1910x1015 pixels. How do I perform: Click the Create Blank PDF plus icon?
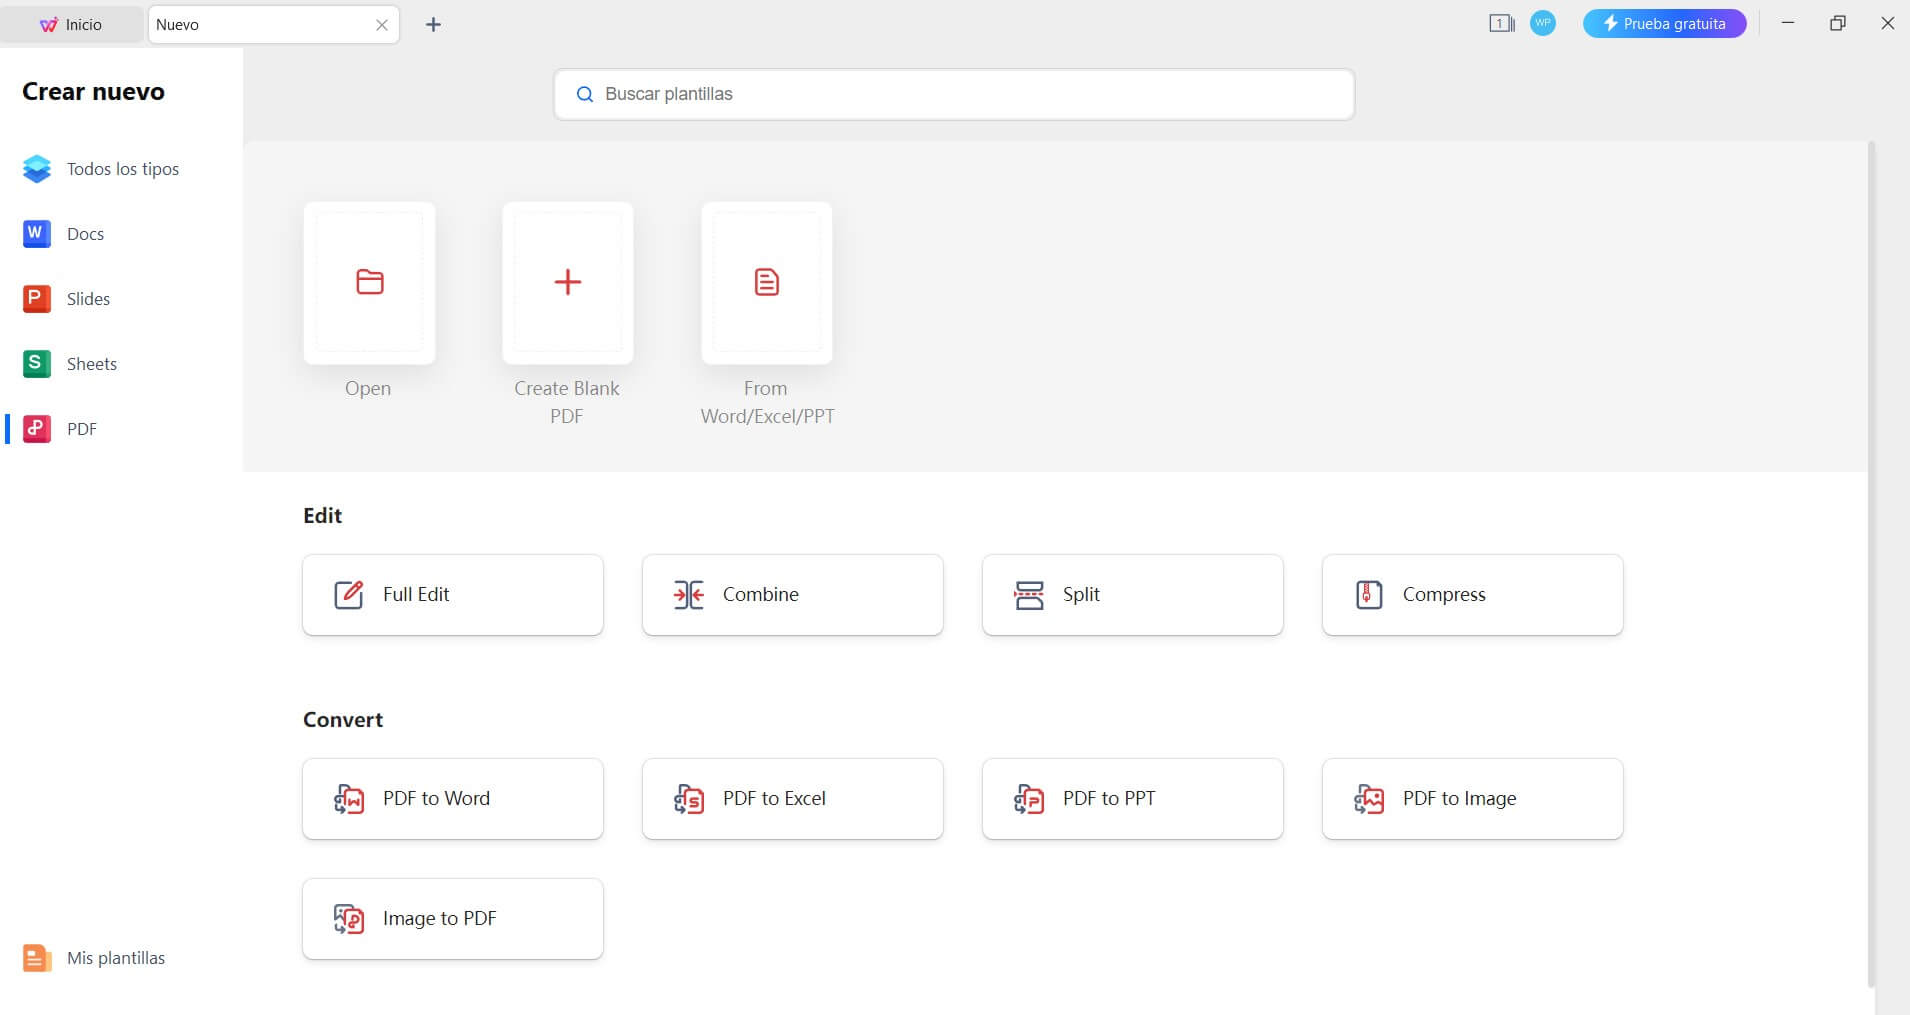tap(567, 282)
